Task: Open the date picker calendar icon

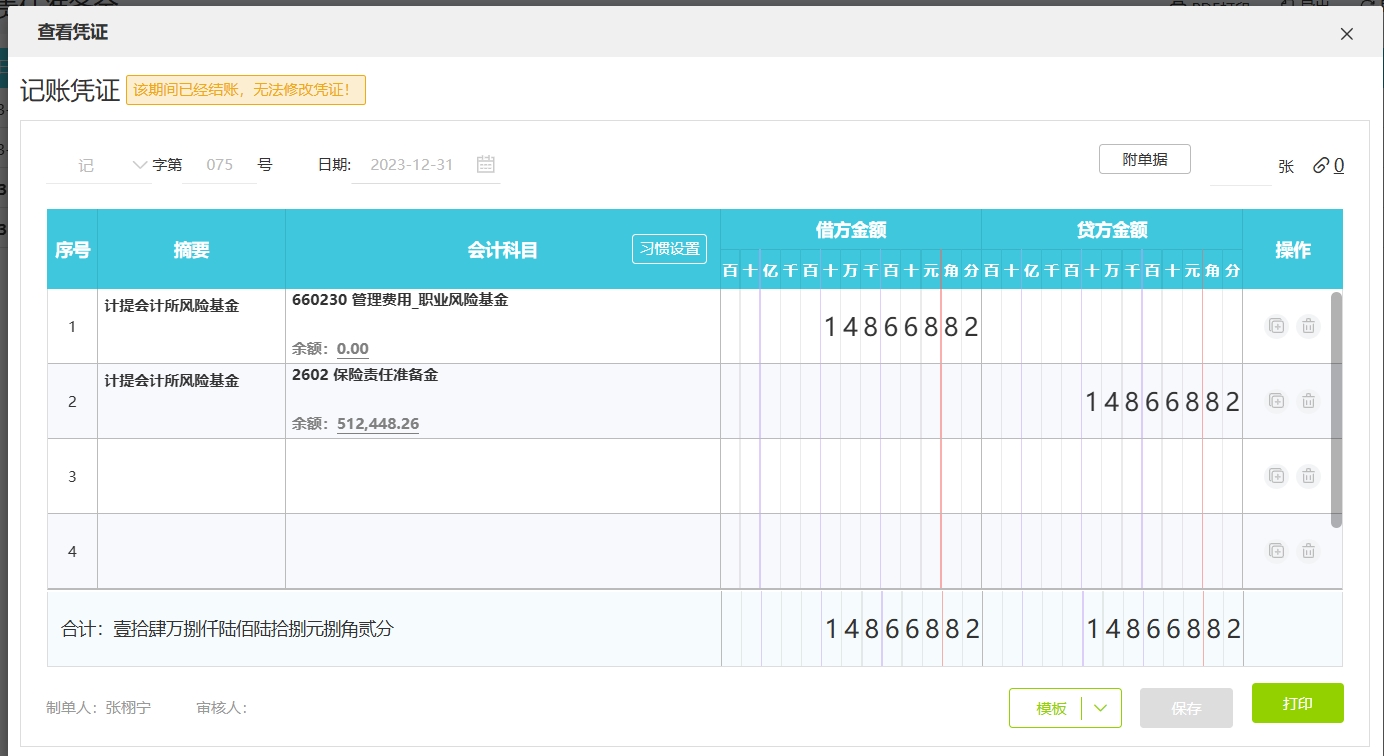Action: (x=486, y=165)
